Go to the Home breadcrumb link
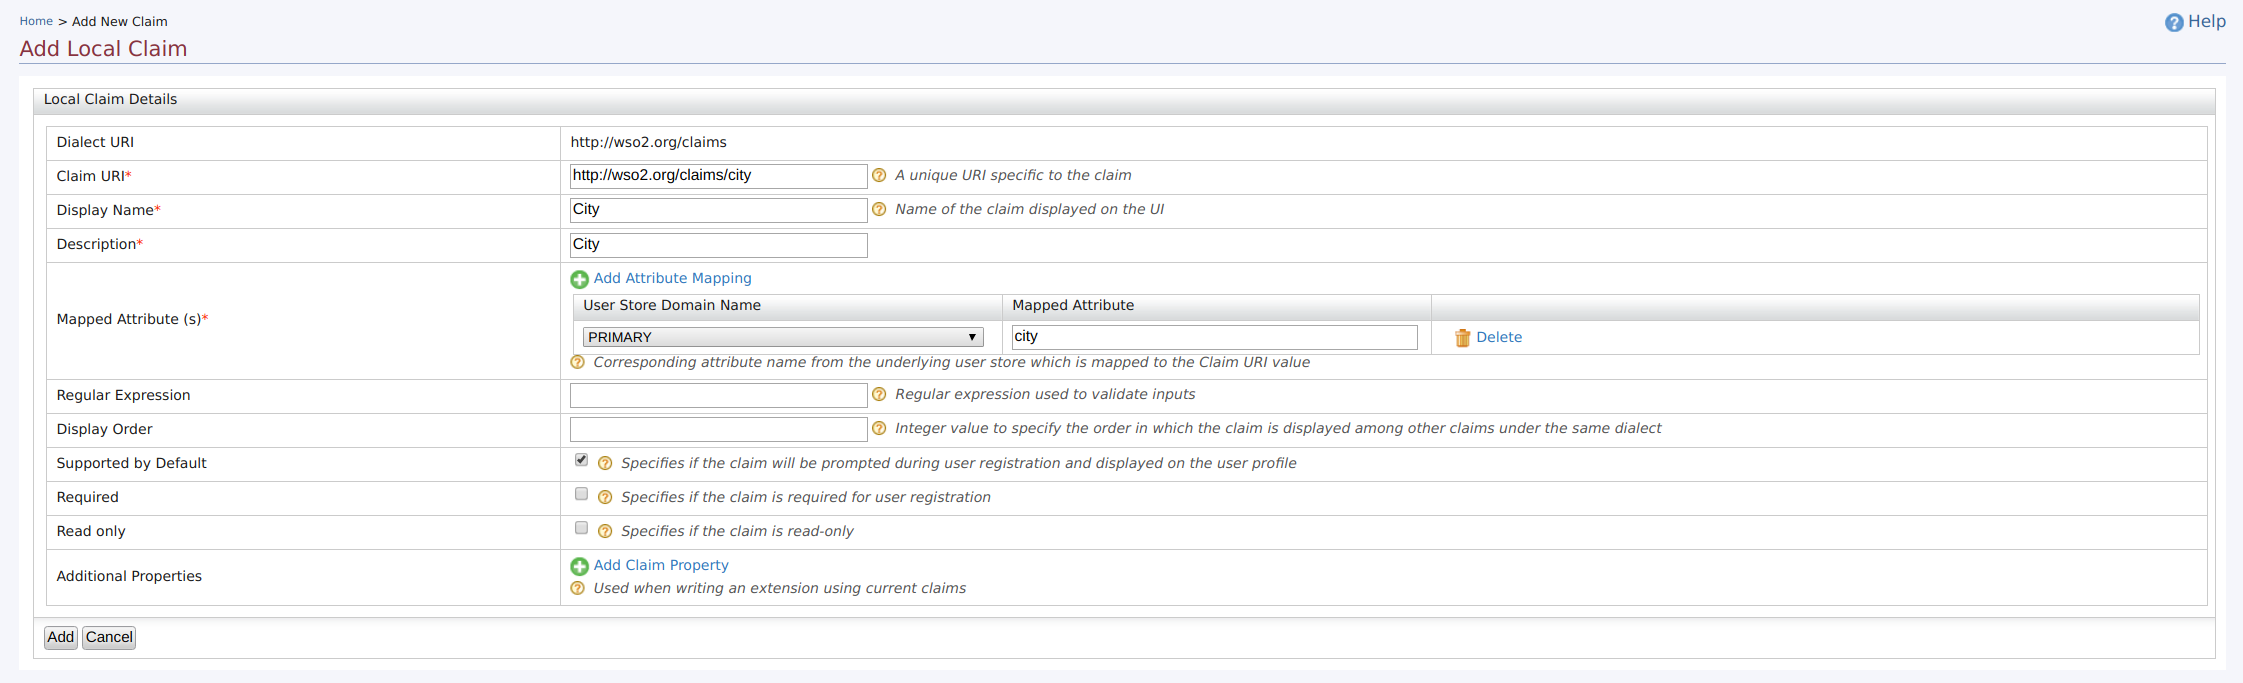2243x683 pixels. tap(36, 21)
